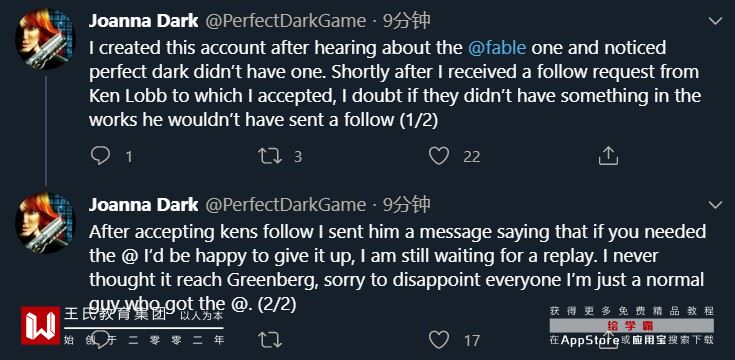Click Joanna Dark avatar on second tweet
Screen dimensions: 735x360
tap(45, 223)
